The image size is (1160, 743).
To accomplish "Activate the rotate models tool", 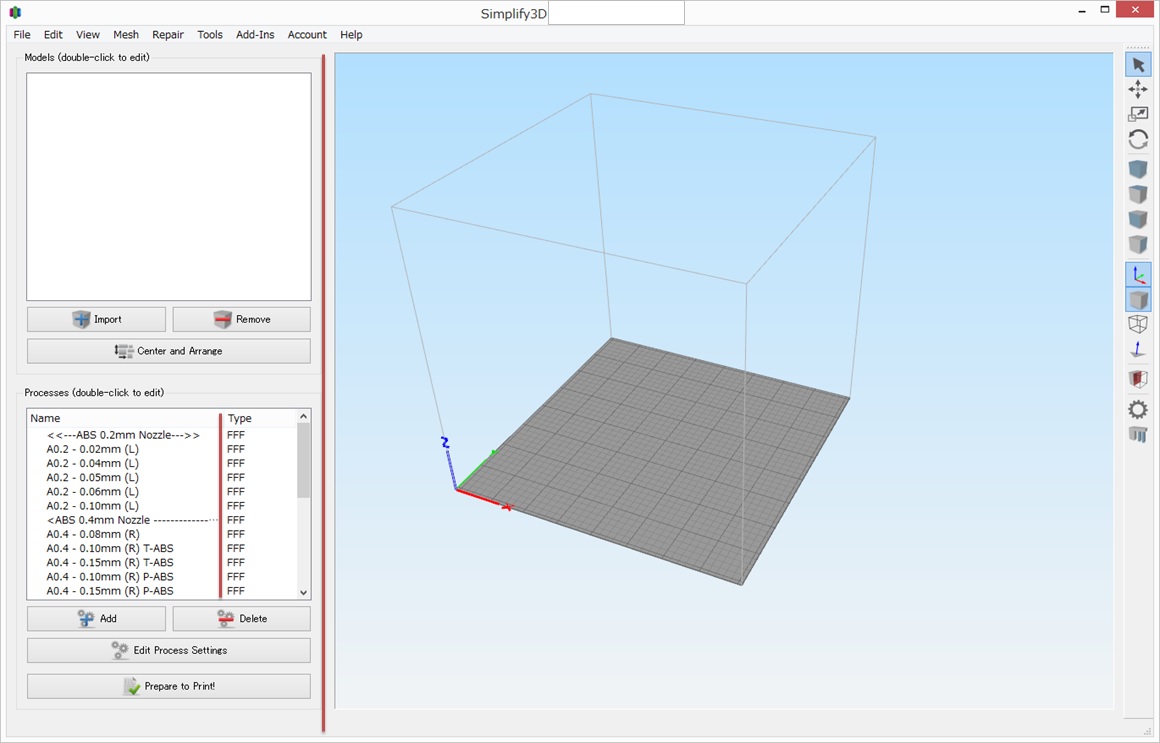I will click(1138, 139).
